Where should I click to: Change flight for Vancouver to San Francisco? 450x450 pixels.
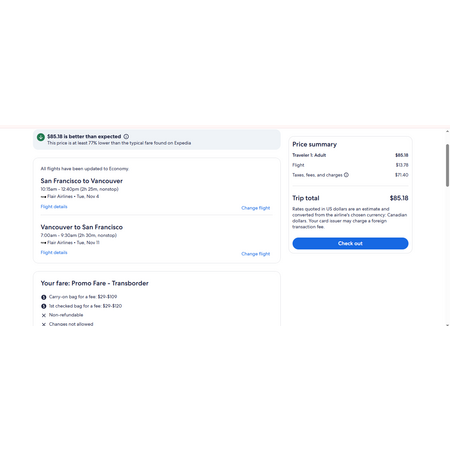coord(256,254)
